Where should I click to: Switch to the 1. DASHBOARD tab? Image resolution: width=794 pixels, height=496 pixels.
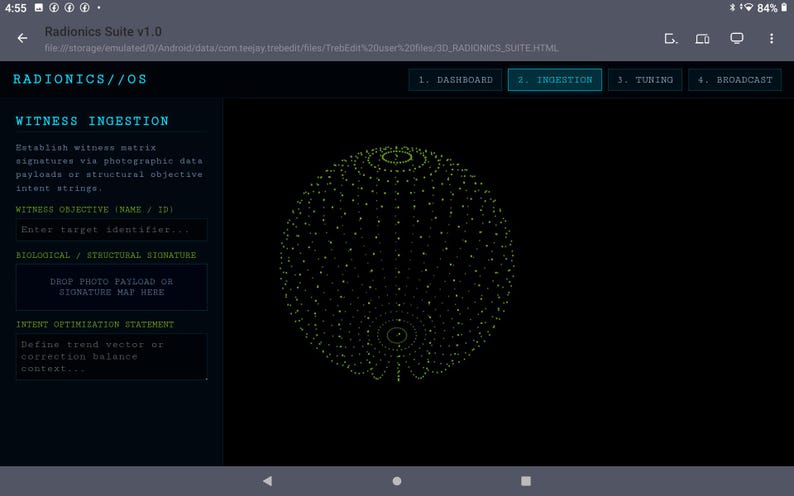[x=455, y=80]
